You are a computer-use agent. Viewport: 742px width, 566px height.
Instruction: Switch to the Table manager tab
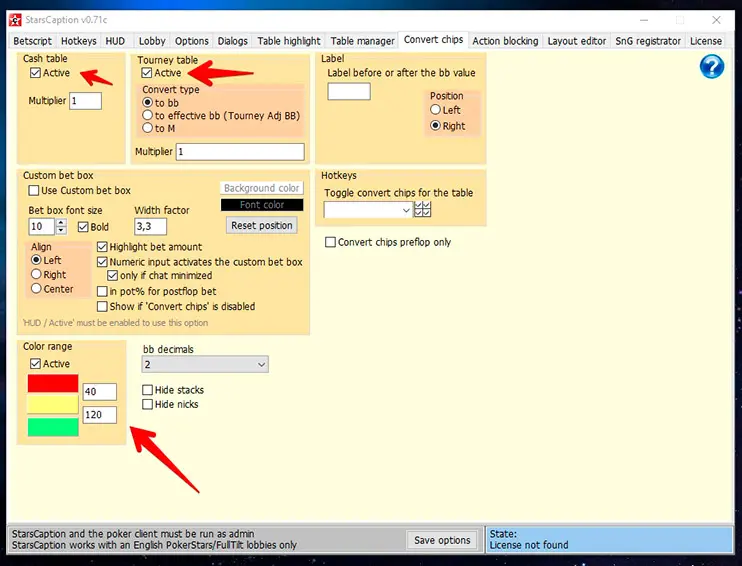click(362, 41)
